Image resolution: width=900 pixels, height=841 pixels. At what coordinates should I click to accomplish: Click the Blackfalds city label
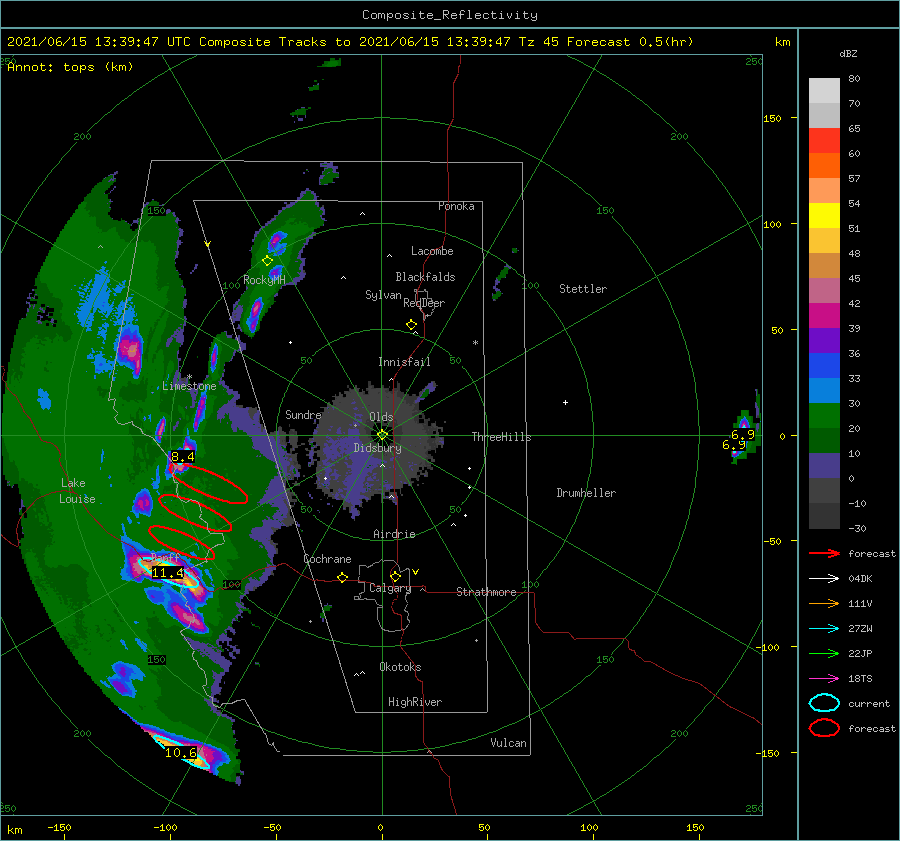425,277
